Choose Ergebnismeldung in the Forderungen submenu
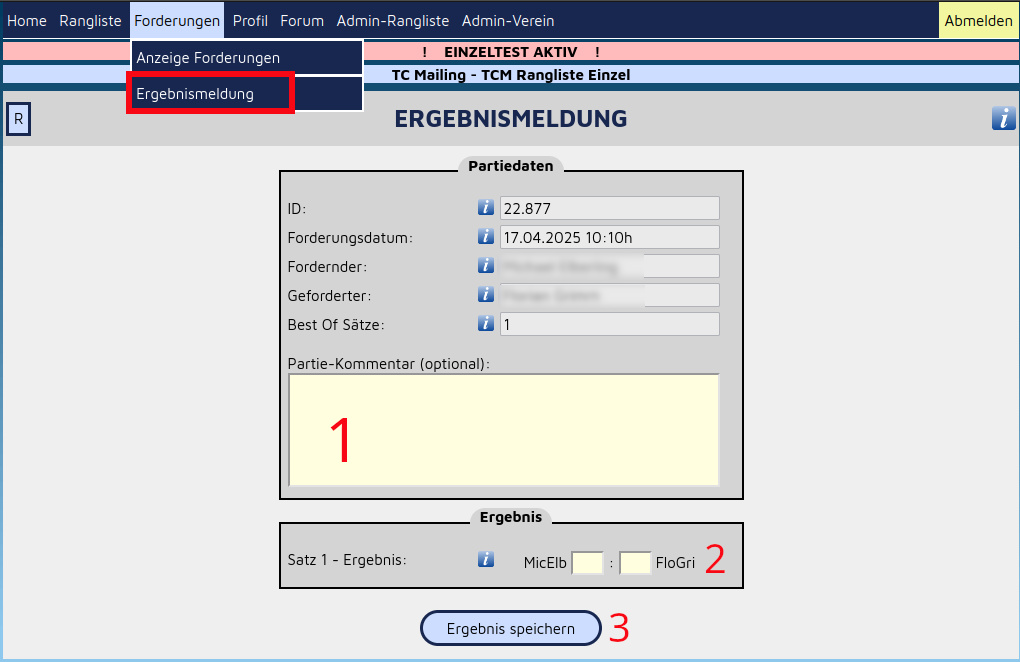The image size is (1020, 662). pyautogui.click(x=195, y=94)
